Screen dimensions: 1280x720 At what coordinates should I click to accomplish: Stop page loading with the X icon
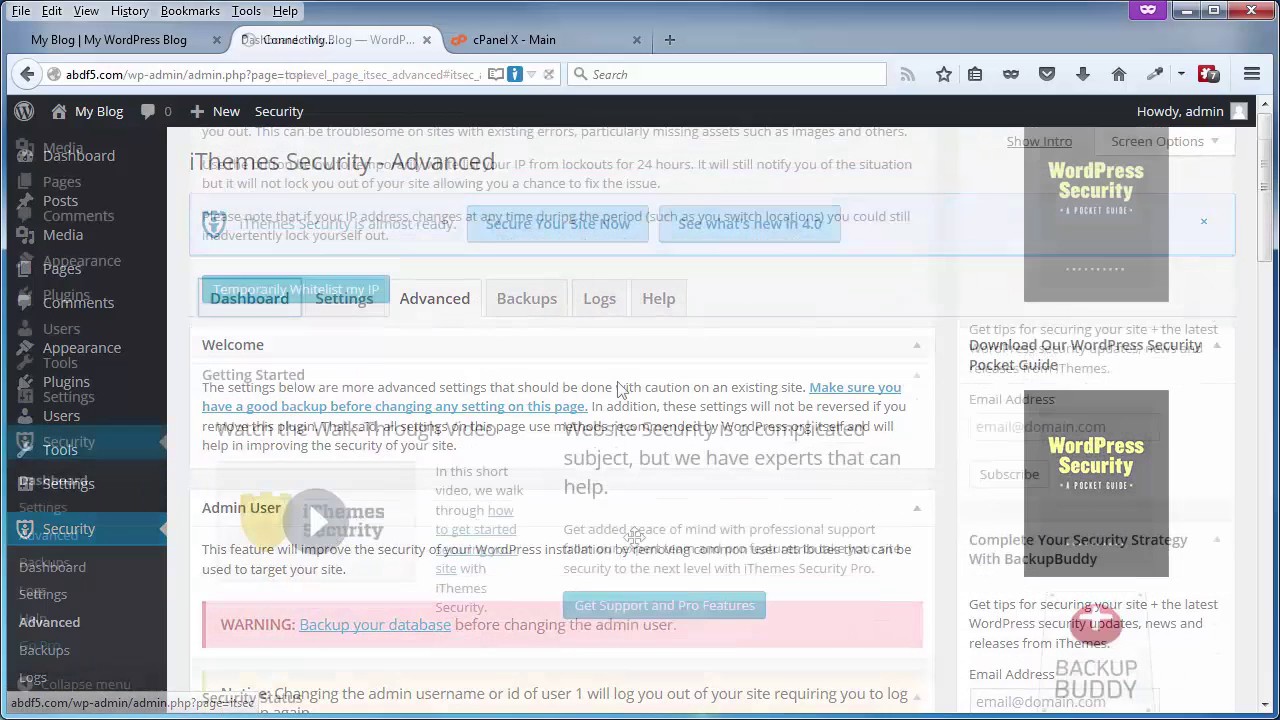pyautogui.click(x=548, y=74)
